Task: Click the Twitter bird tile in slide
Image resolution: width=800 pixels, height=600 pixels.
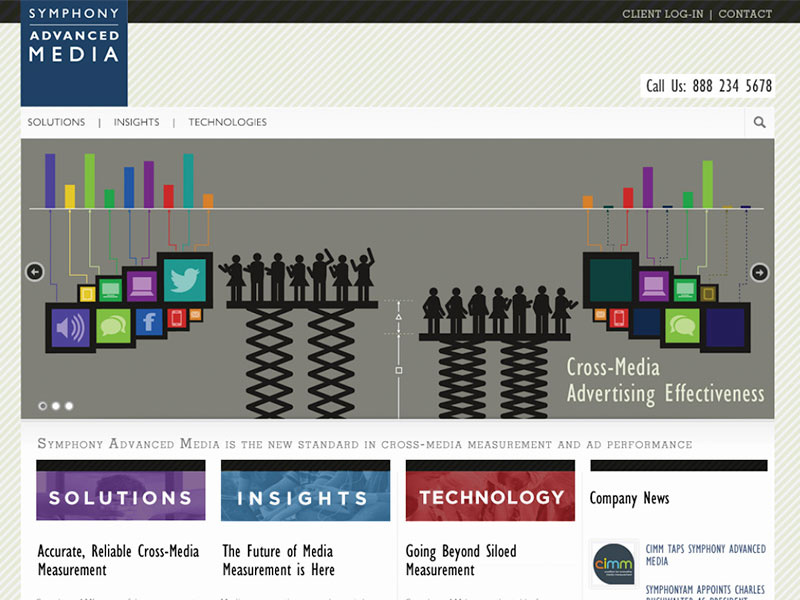Action: click(185, 280)
